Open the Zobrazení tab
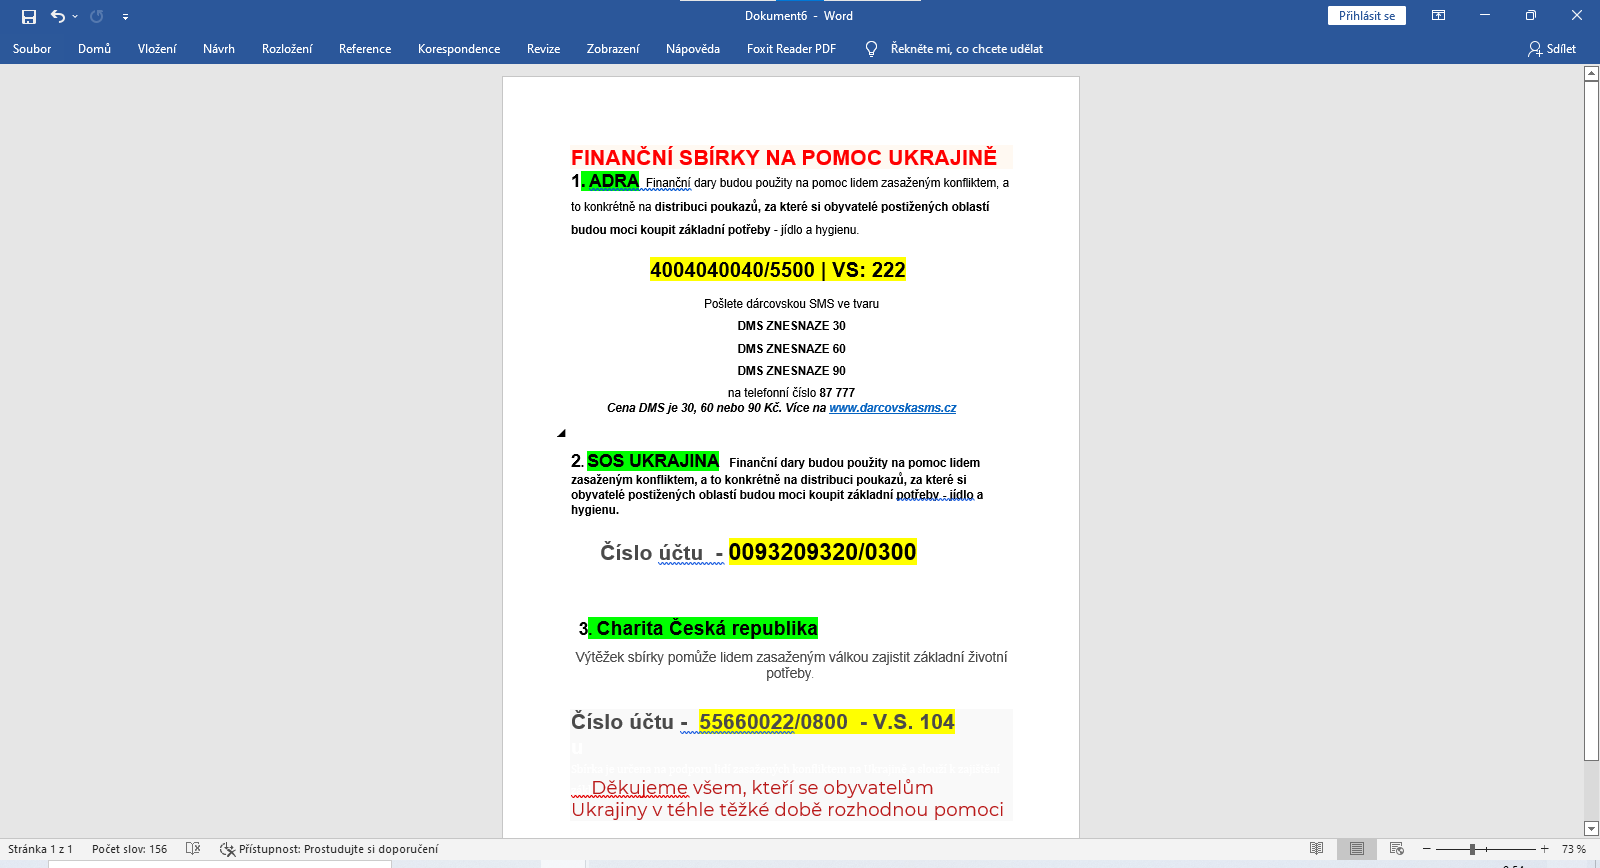 click(x=613, y=48)
